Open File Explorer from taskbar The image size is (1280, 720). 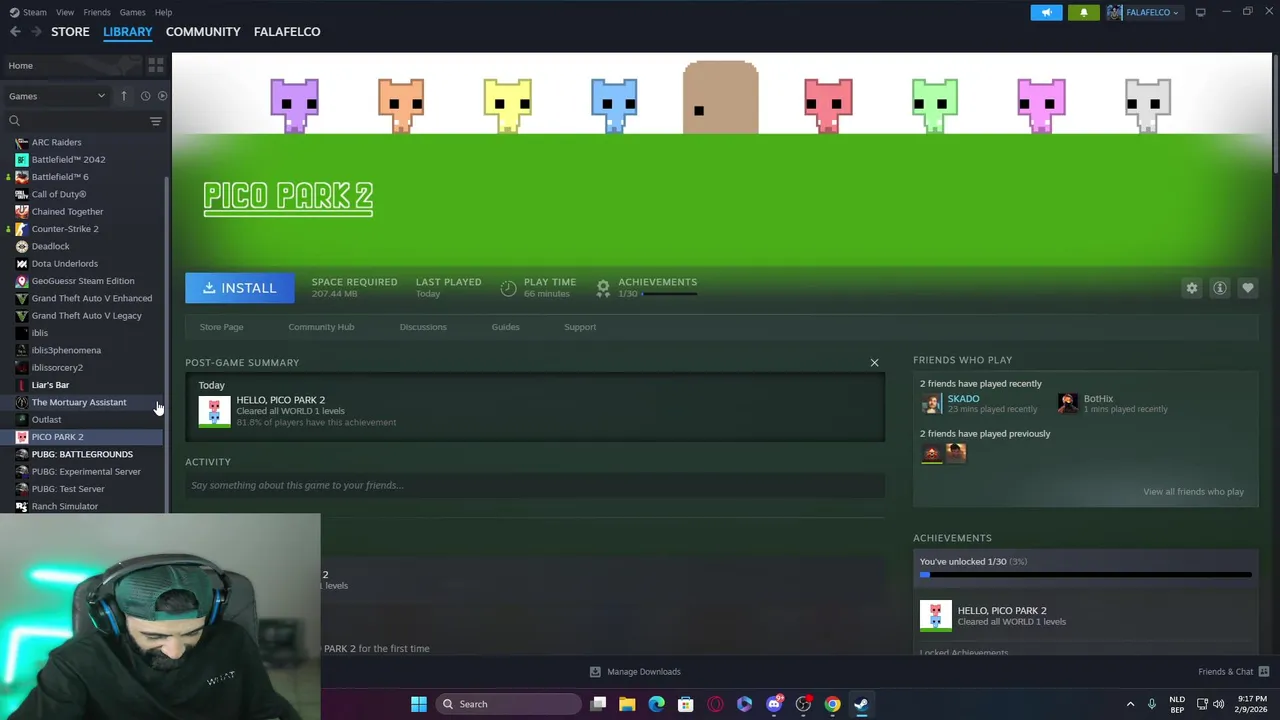(627, 704)
